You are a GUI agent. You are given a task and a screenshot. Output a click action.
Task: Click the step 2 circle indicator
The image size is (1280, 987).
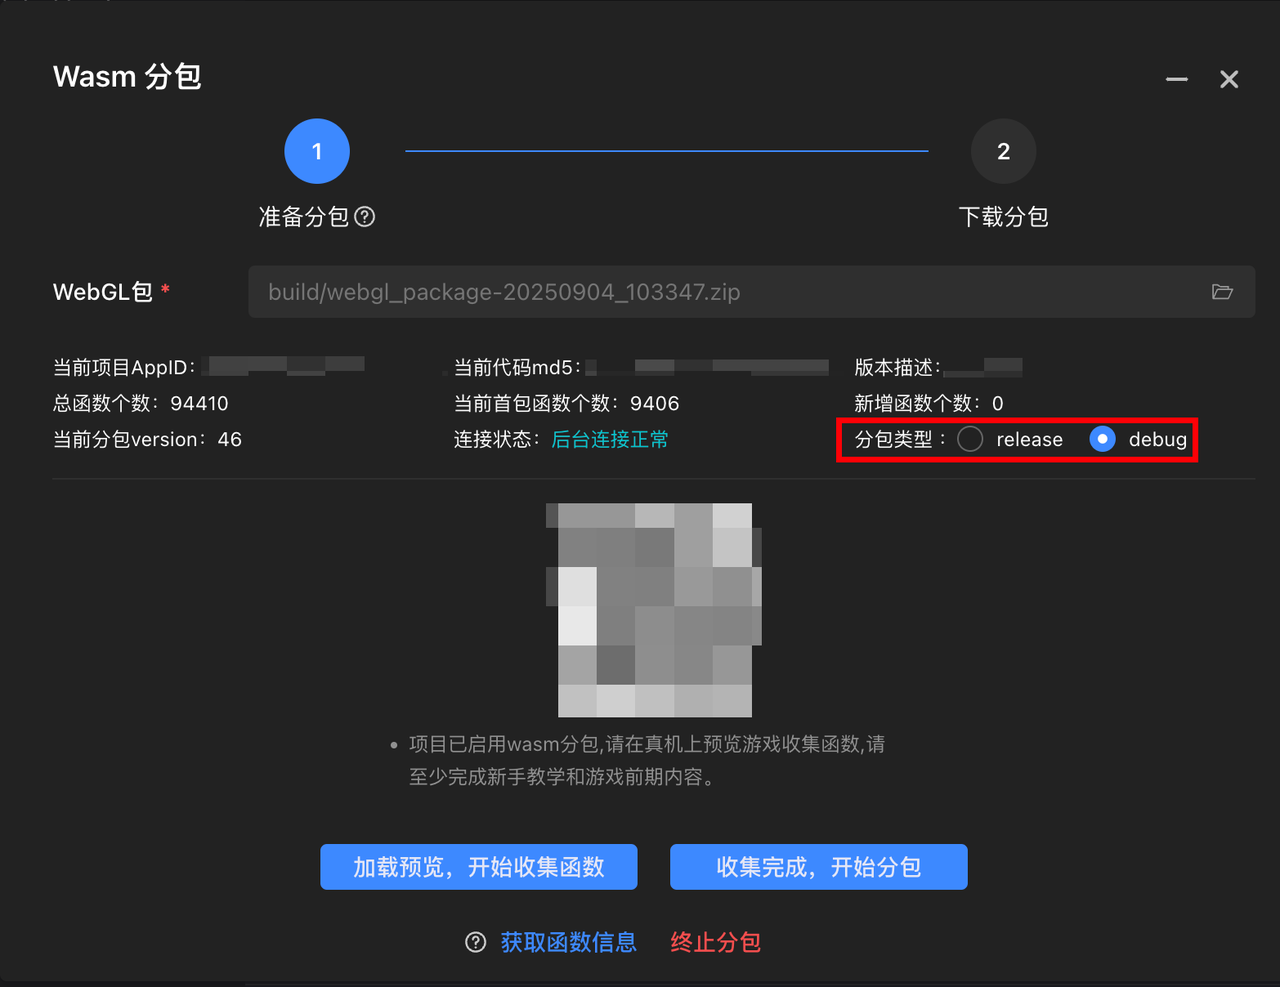click(1003, 152)
